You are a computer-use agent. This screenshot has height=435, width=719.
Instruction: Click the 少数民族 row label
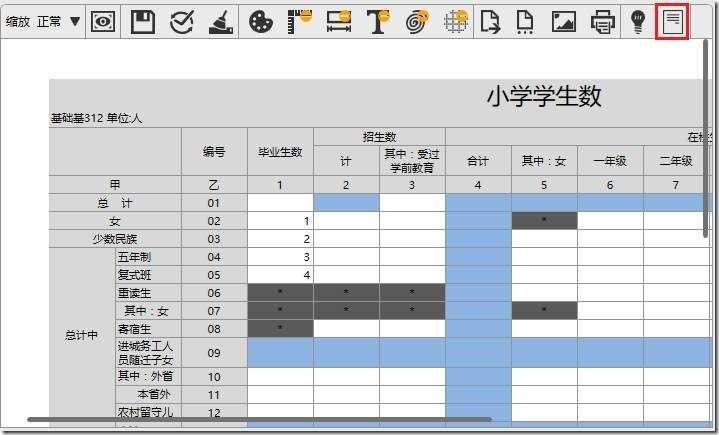click(x=115, y=239)
